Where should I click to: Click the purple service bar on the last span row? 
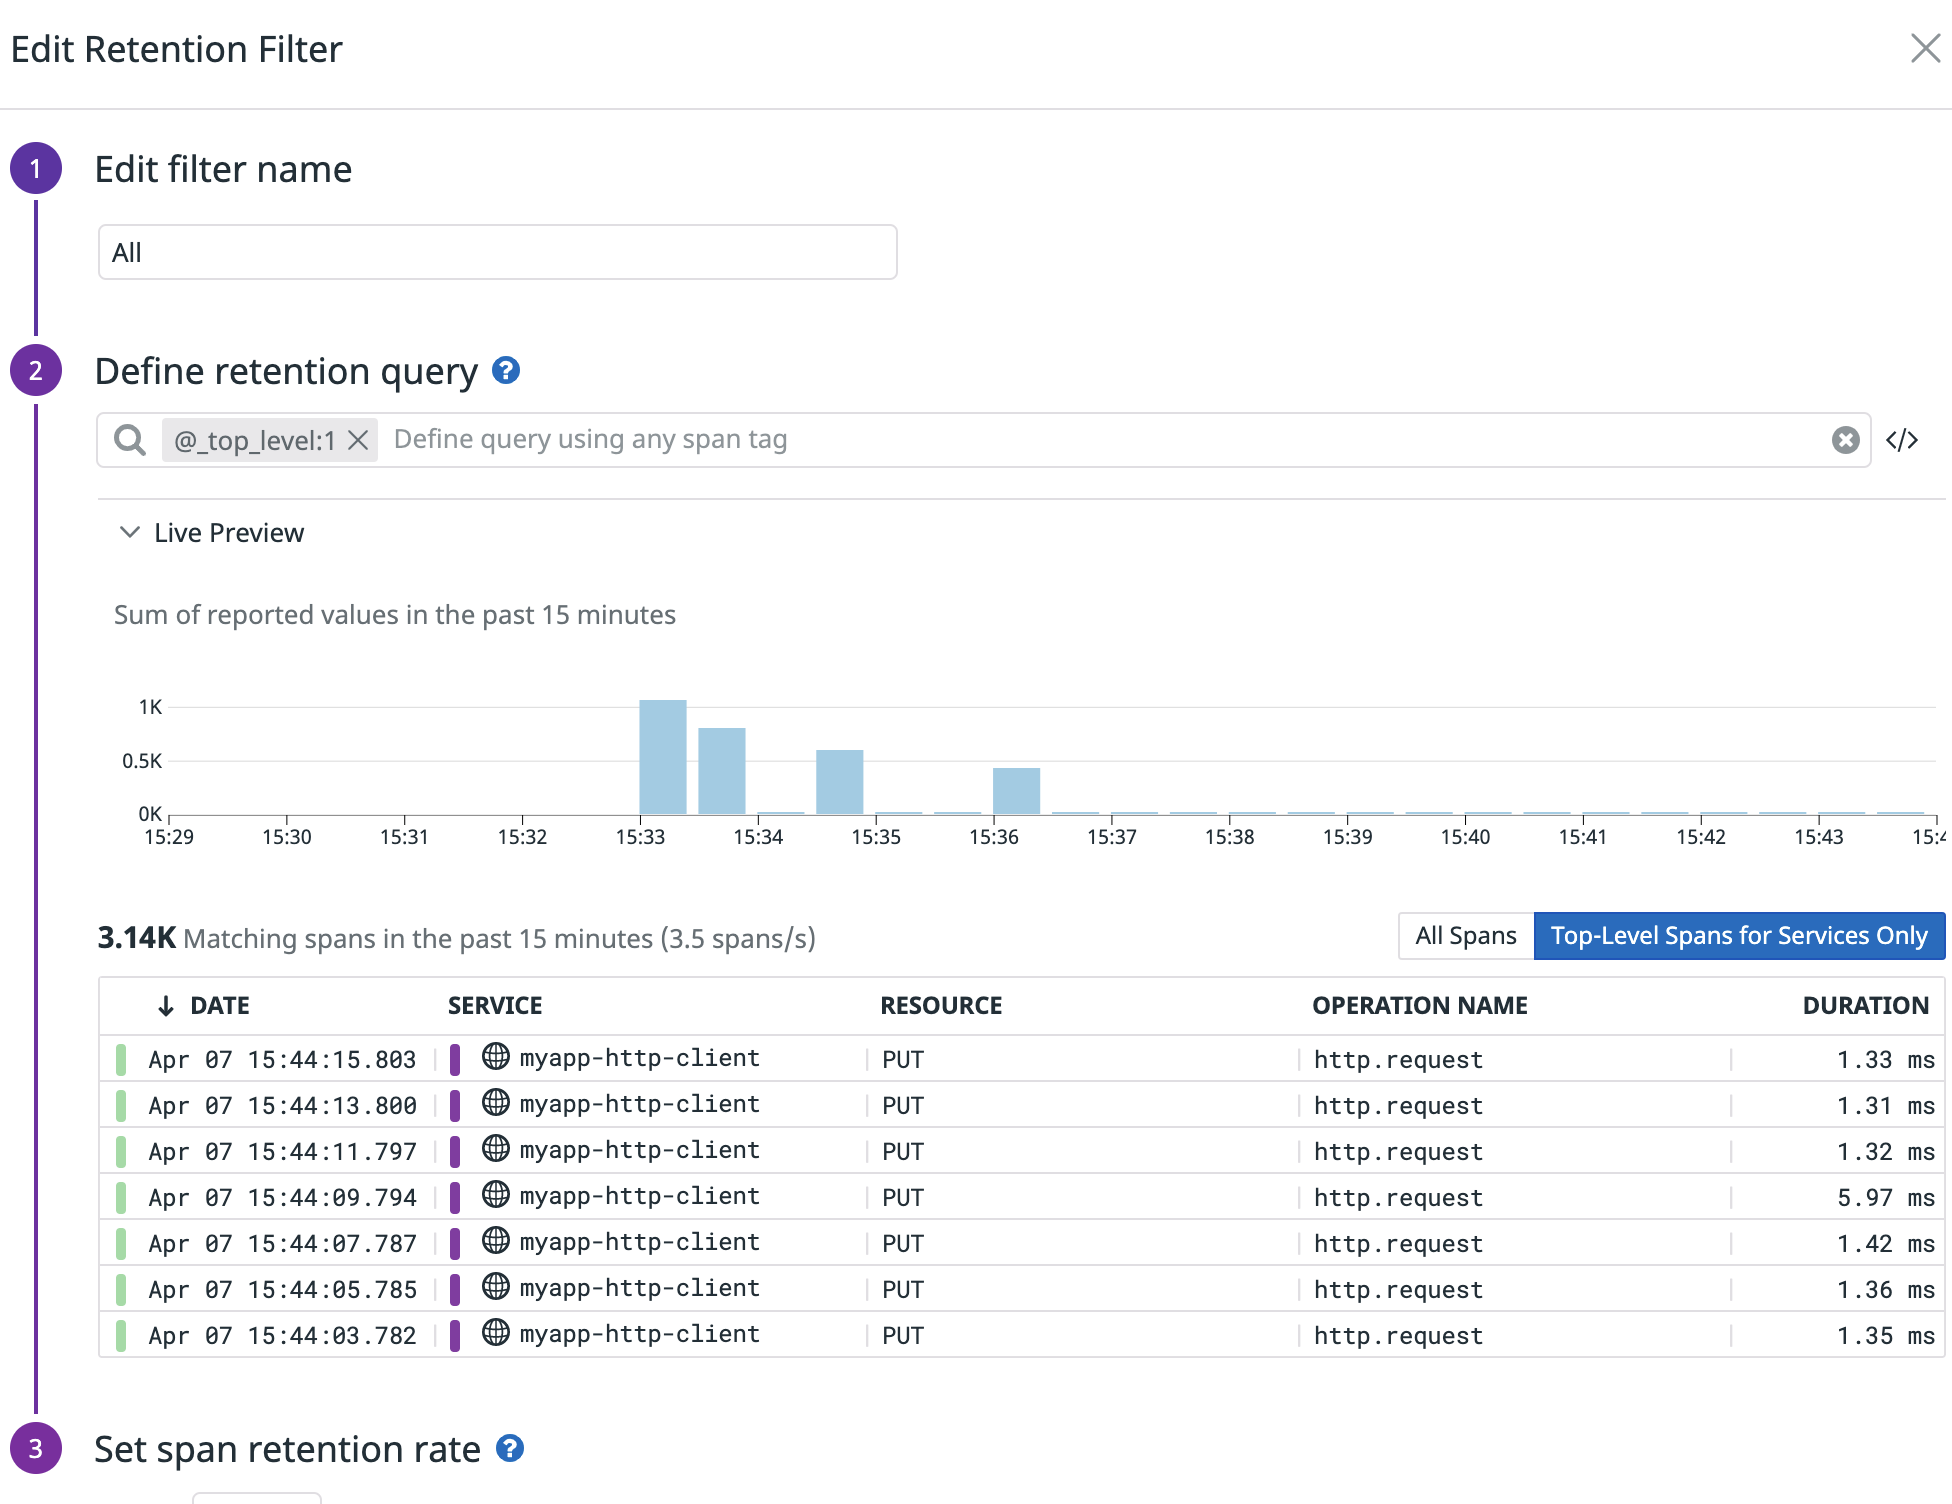pyautogui.click(x=457, y=1334)
